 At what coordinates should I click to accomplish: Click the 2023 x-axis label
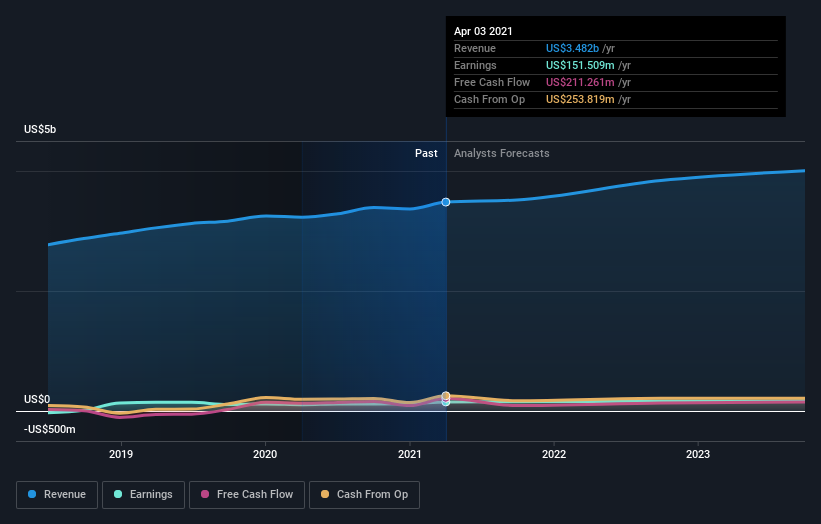[x=698, y=454]
